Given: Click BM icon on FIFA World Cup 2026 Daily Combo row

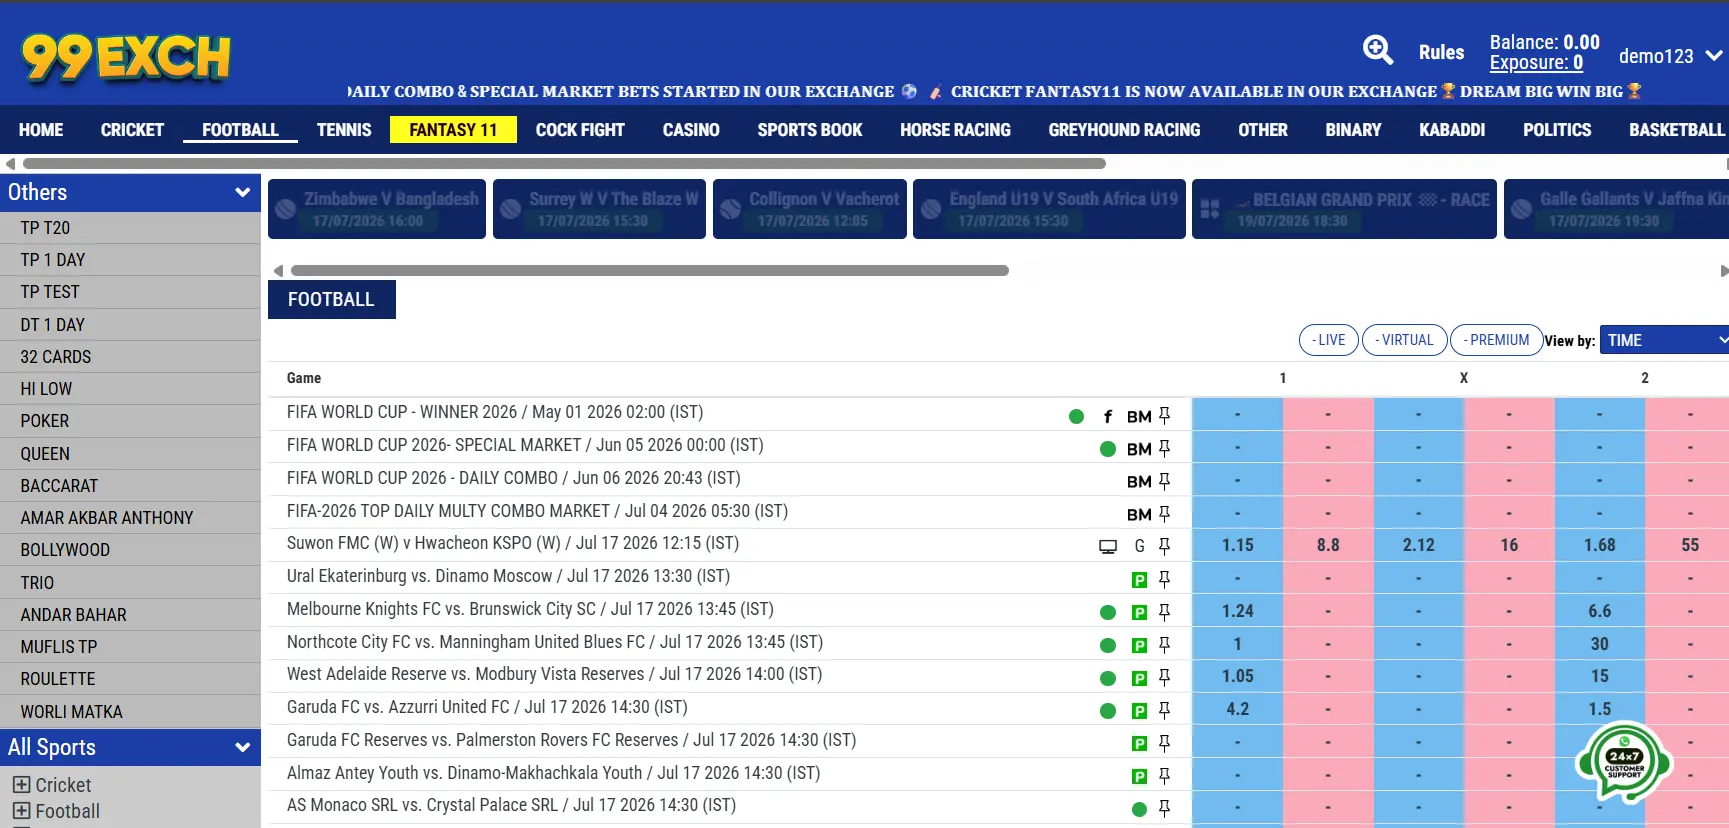Looking at the screenshot, I should 1139,482.
